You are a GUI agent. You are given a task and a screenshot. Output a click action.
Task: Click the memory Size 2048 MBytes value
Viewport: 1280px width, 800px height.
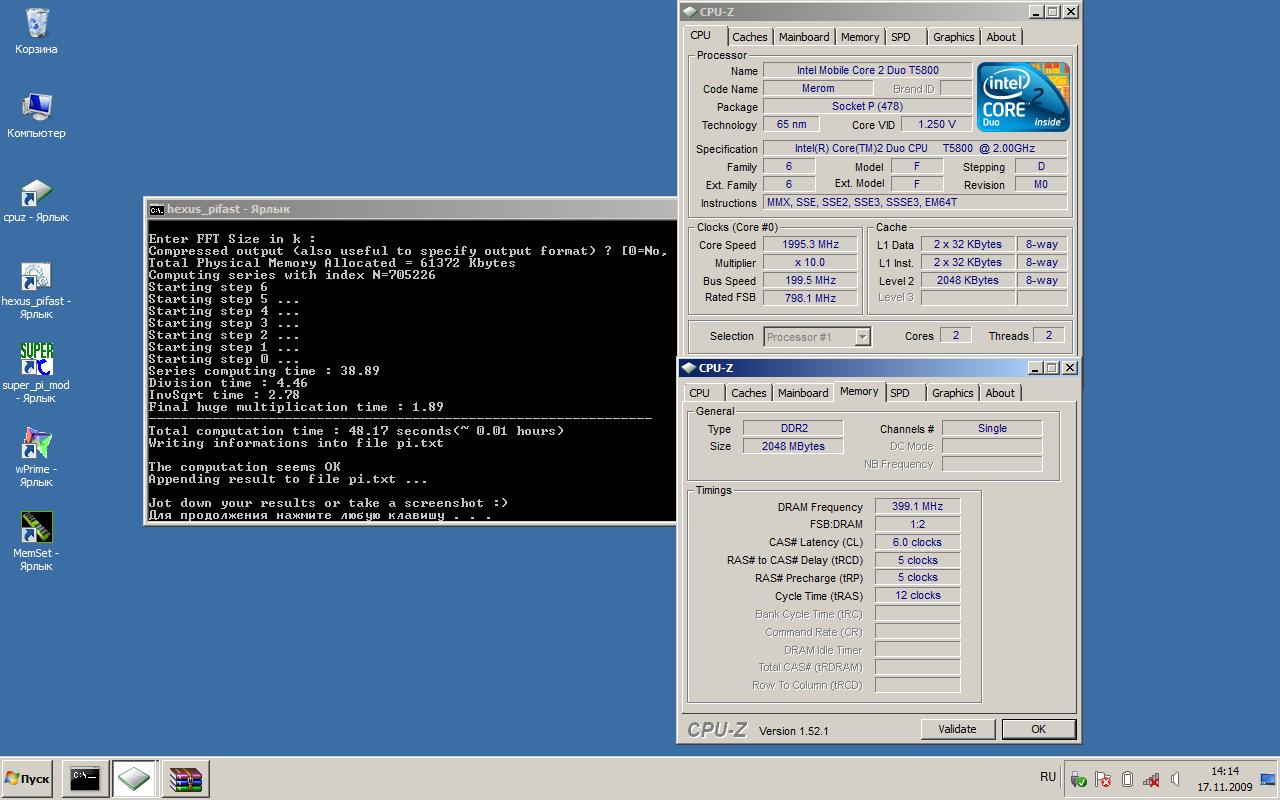click(x=794, y=446)
